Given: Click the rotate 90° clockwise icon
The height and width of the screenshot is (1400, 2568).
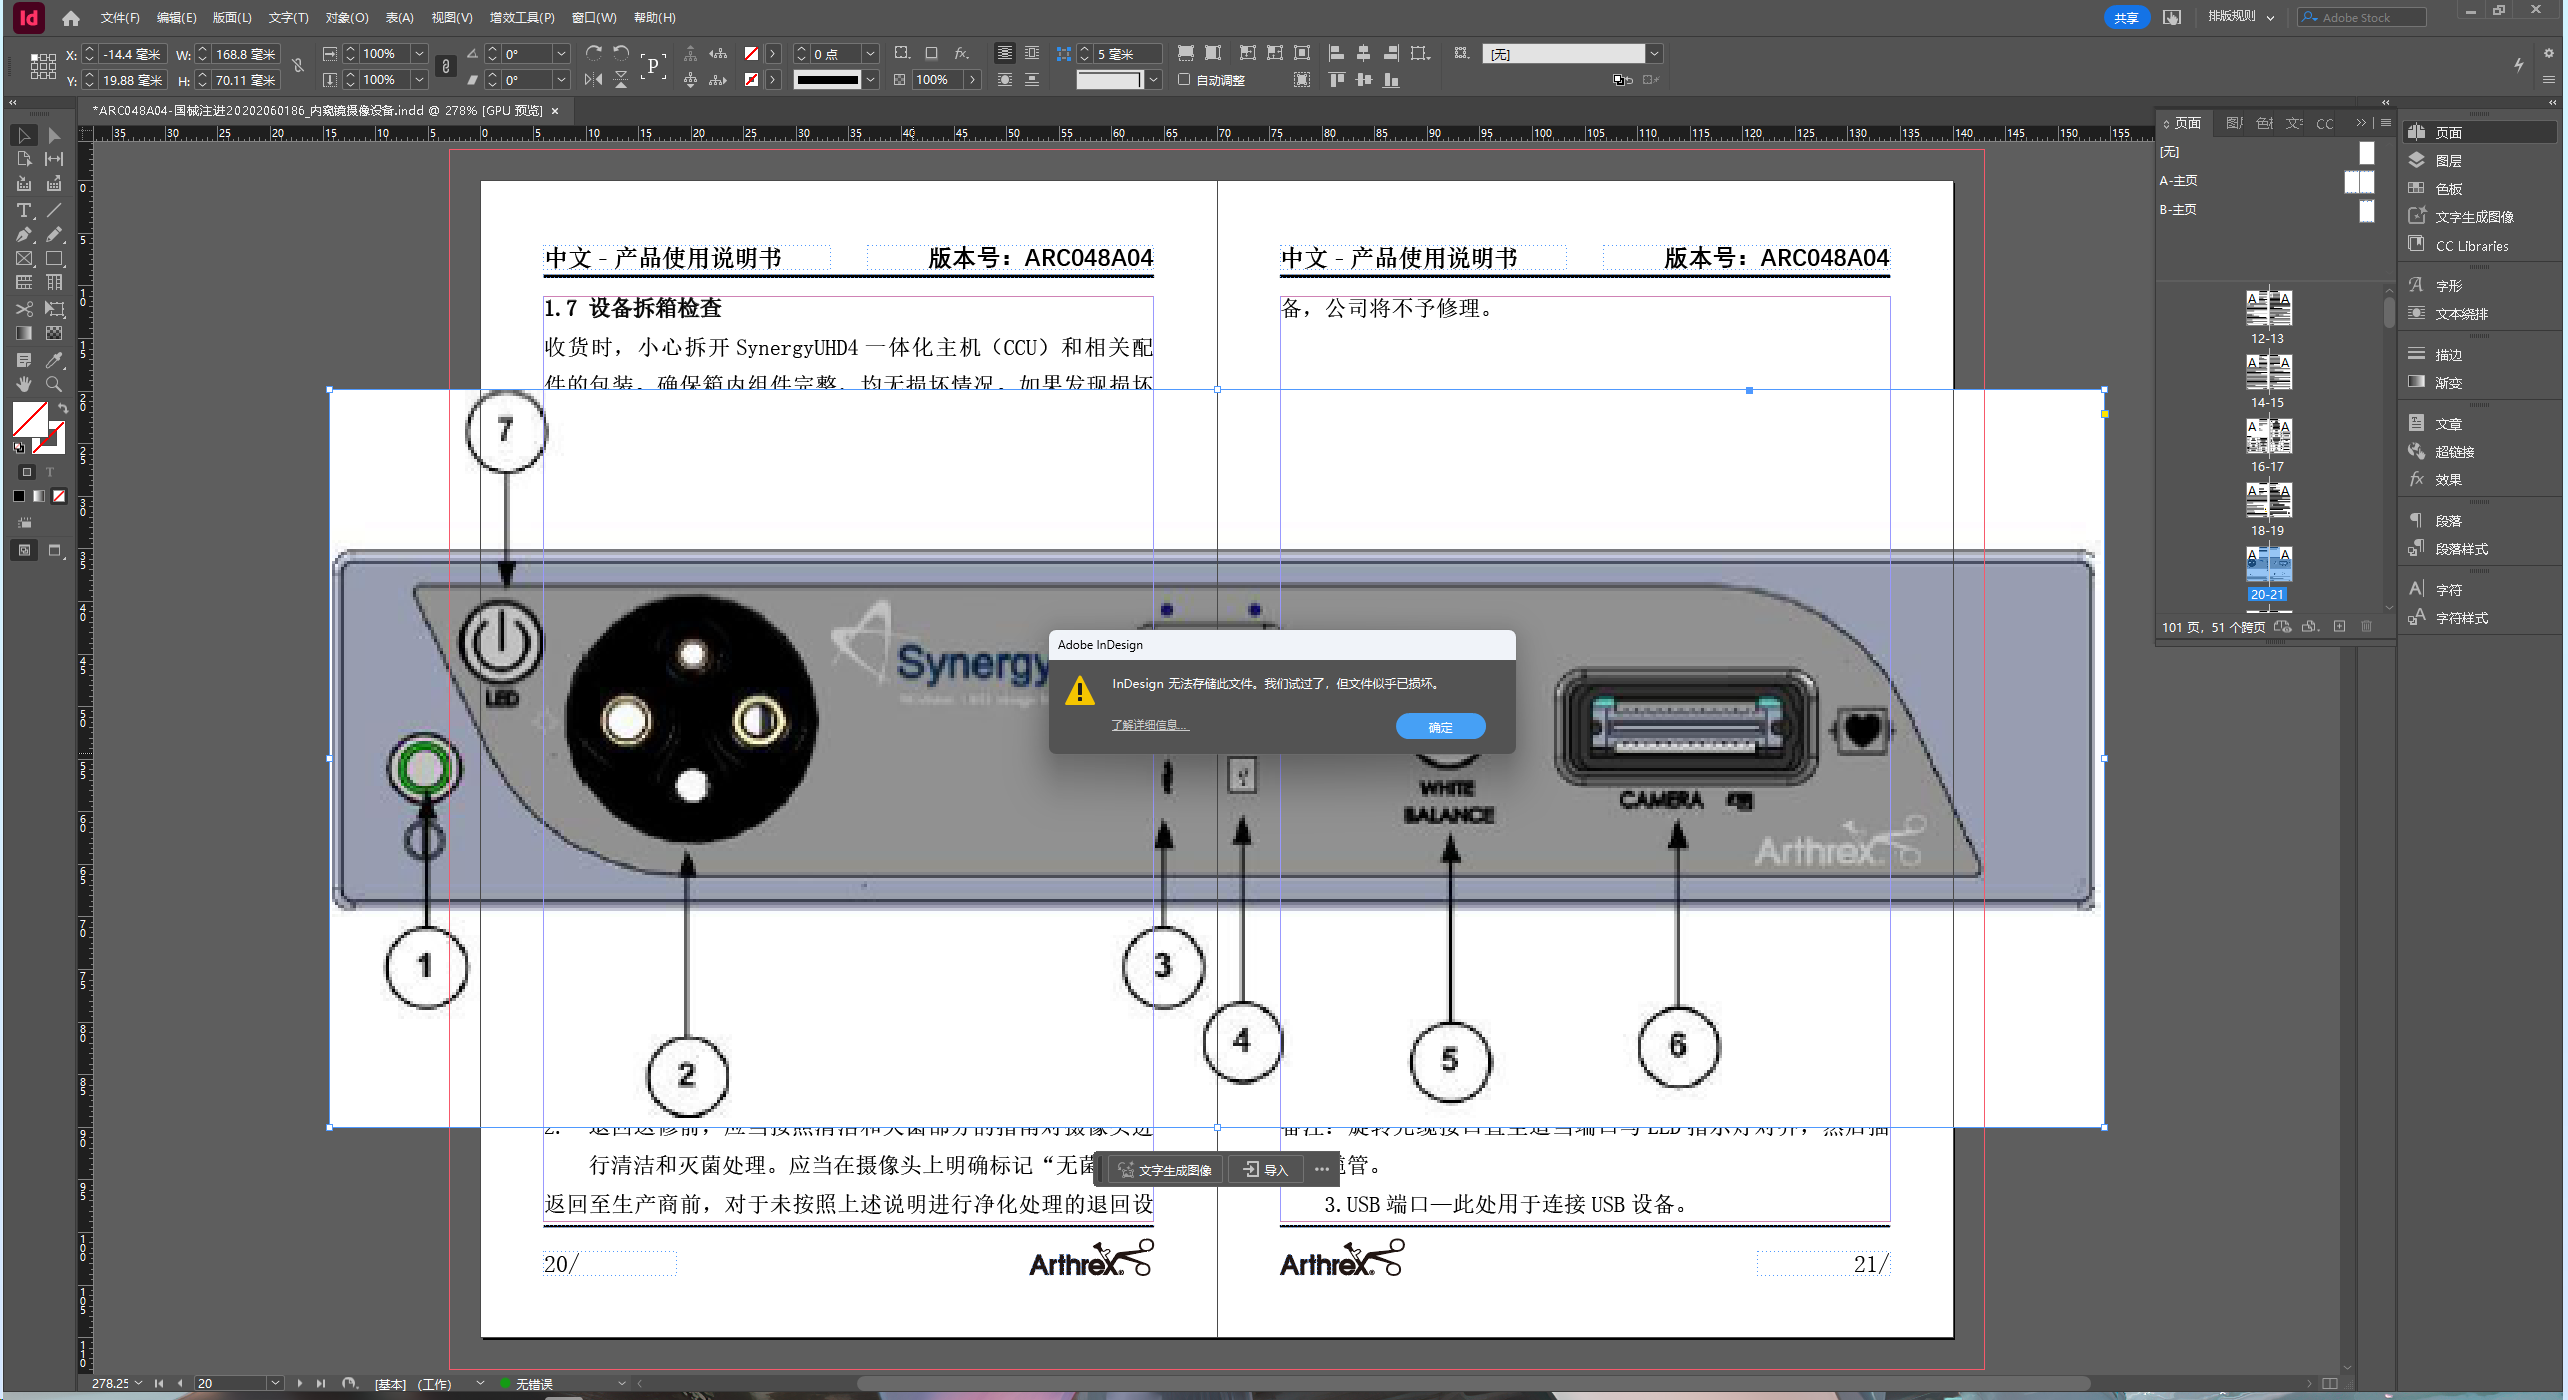Looking at the screenshot, I should click(594, 53).
